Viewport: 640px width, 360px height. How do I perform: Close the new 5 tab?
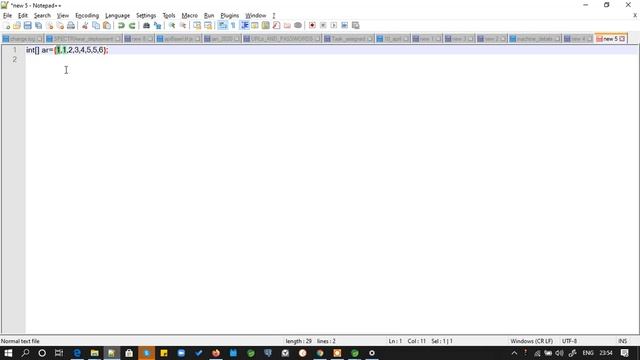(x=622, y=39)
